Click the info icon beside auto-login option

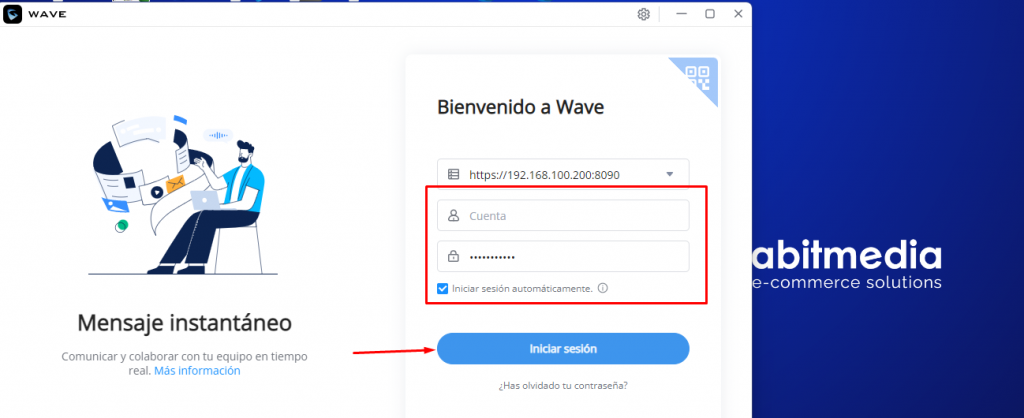(603, 288)
